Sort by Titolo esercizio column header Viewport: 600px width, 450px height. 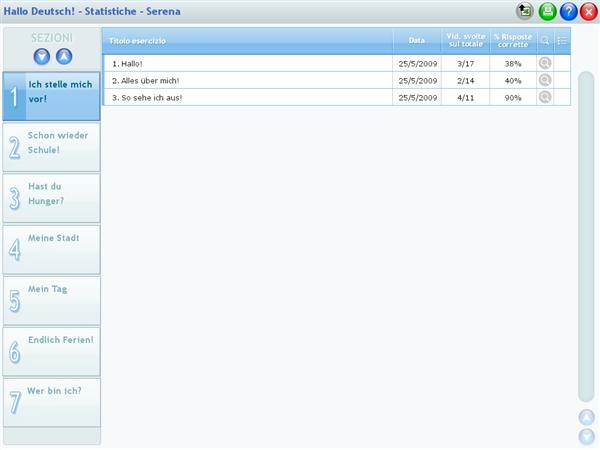click(x=247, y=41)
